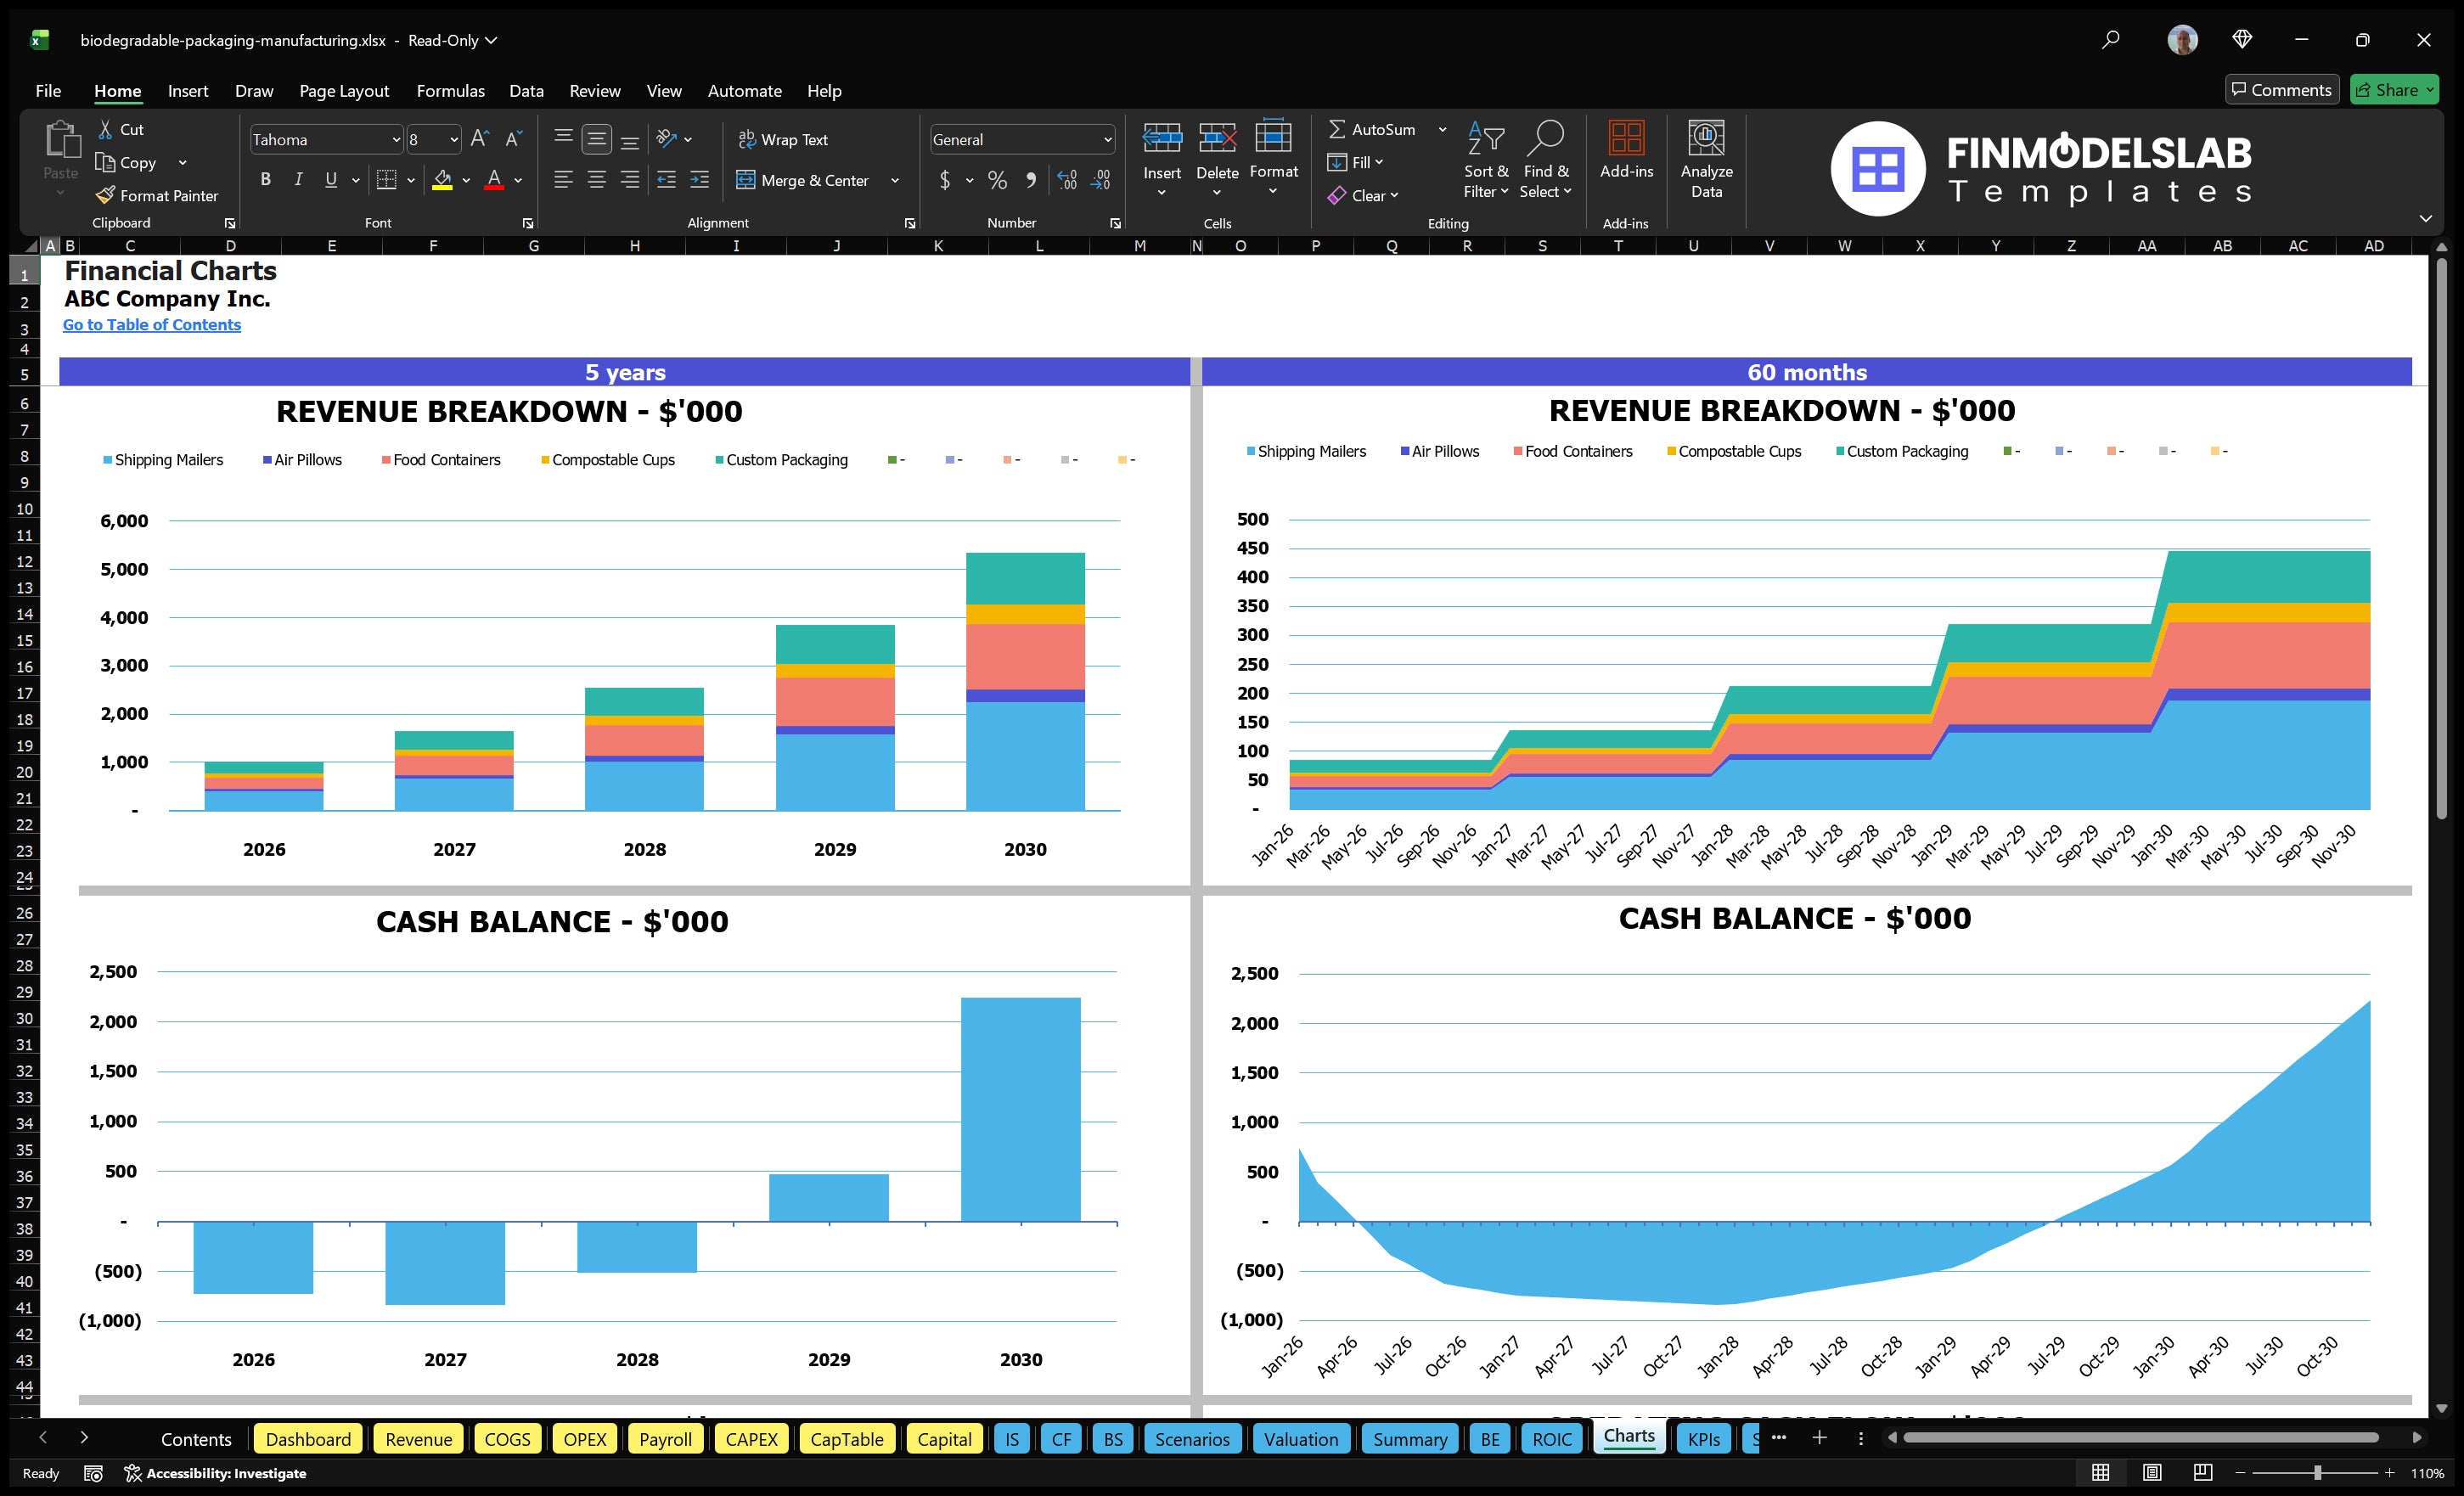Screen dimensions: 2464x1496
Task: Open the number format dropdown showing General
Action: pyautogui.click(x=1020, y=139)
